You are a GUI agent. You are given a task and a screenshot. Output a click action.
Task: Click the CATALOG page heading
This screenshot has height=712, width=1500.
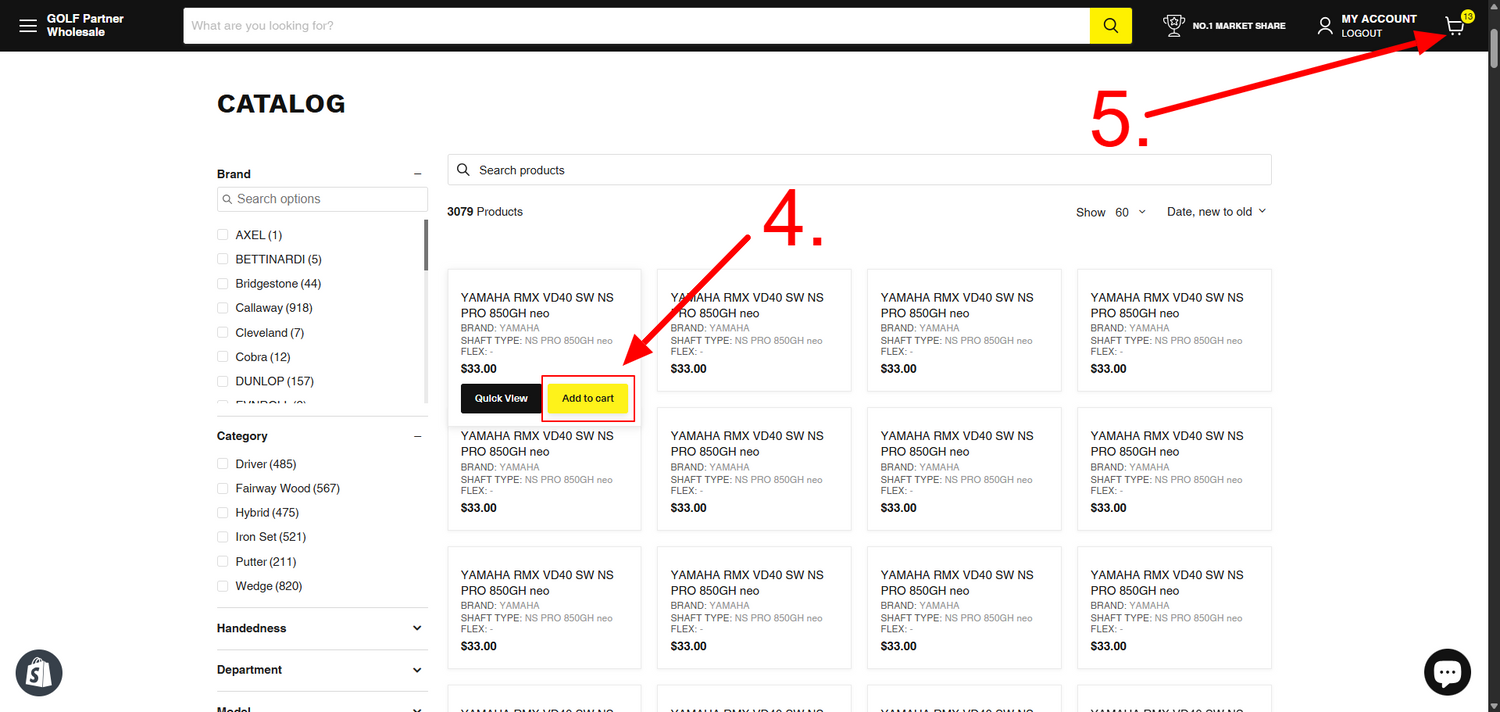pos(281,103)
